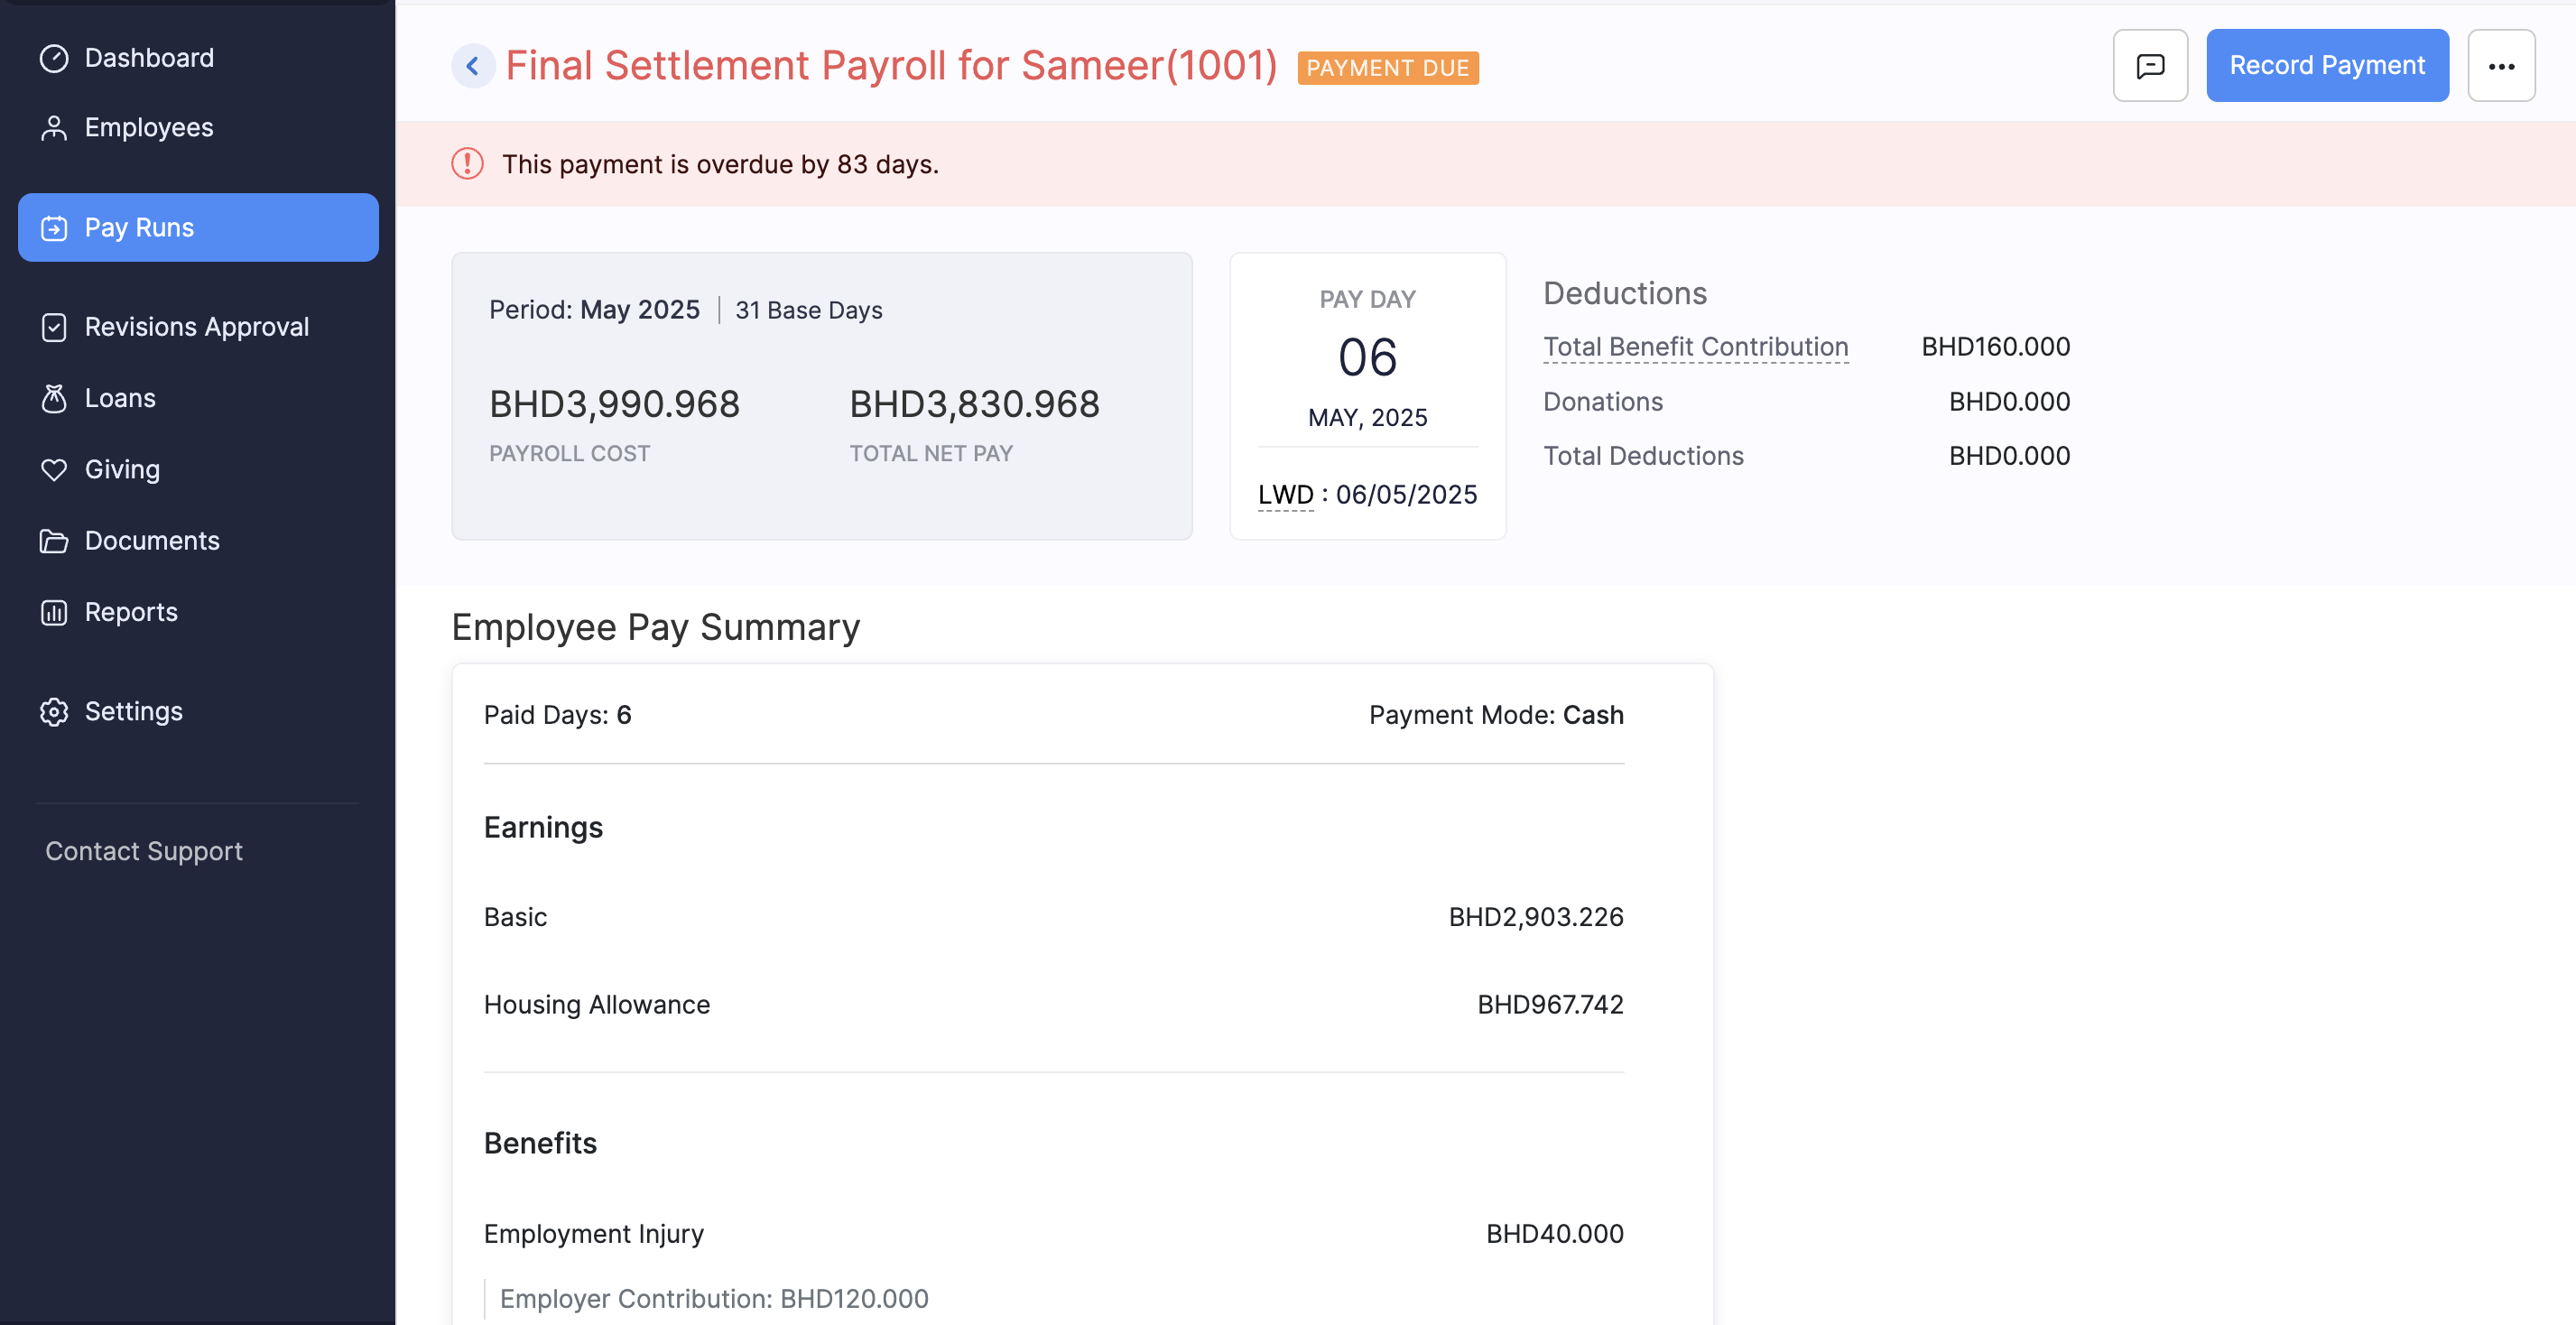This screenshot has width=2576, height=1325.
Task: Click the LWD abbreviation label
Action: (1285, 494)
